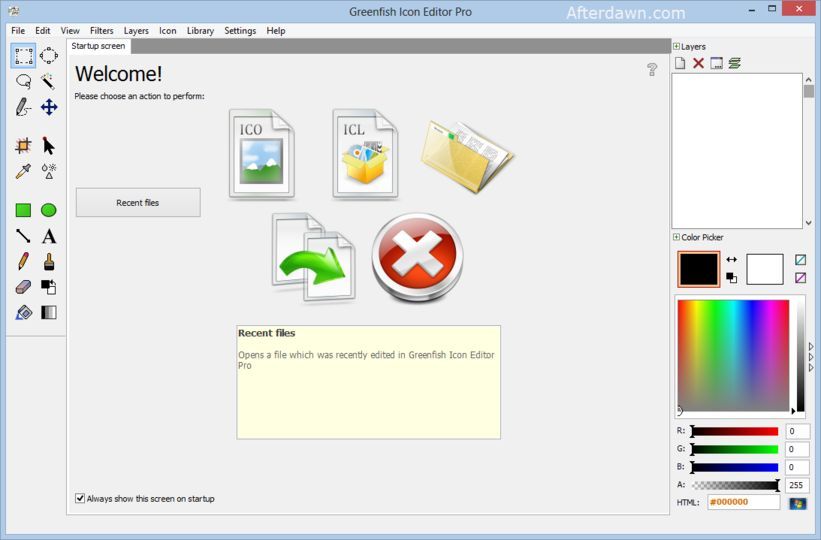Collapse the Color Picker panel
Image resolution: width=821 pixels, height=540 pixels.
click(x=676, y=237)
